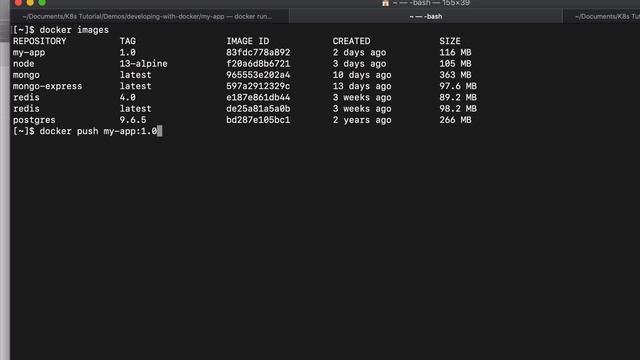Click image ID e187e861db44
Viewport: 640px width, 360px height.
(258, 98)
